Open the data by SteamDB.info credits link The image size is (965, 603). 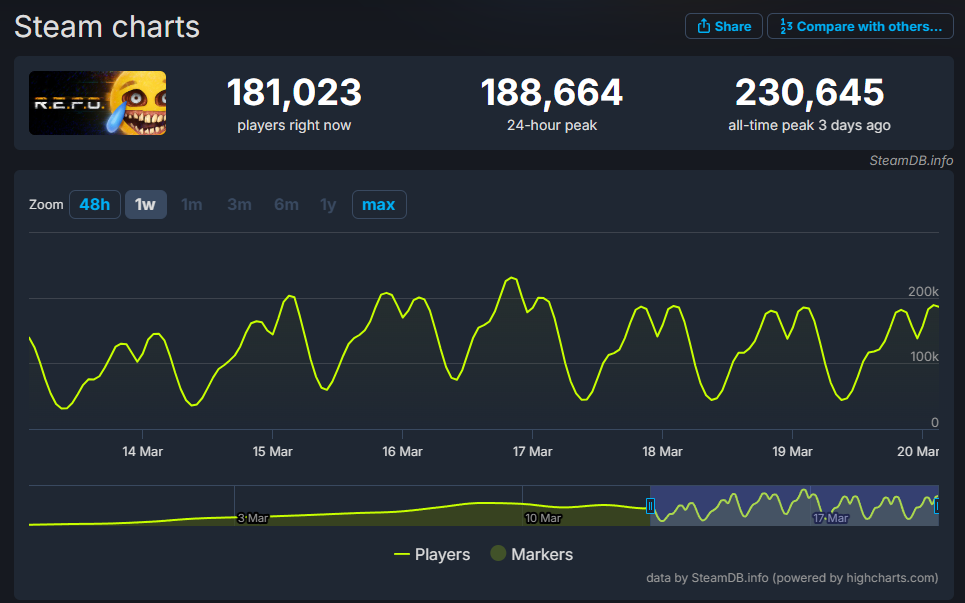click(x=792, y=578)
